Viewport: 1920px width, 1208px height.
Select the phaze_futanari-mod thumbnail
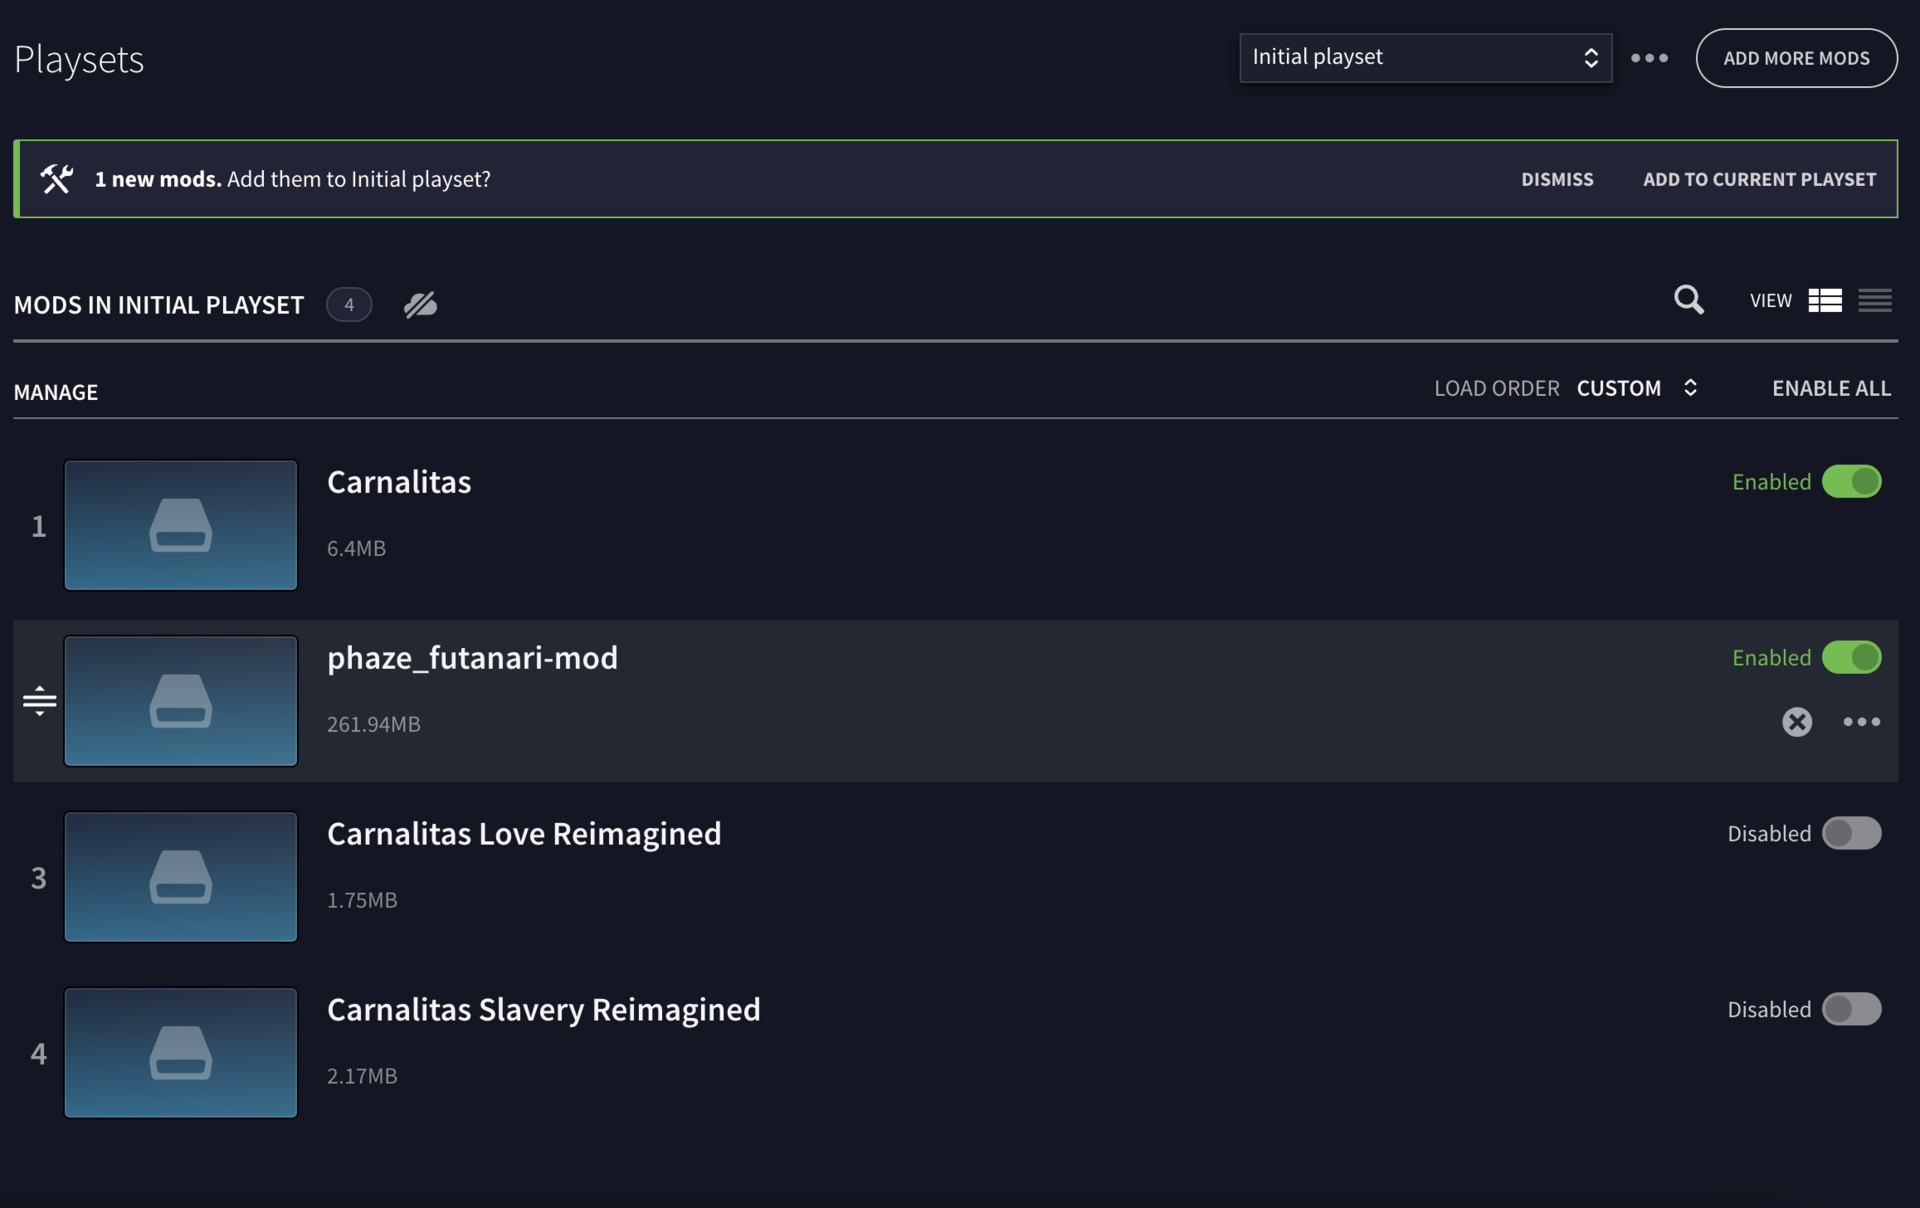[181, 701]
